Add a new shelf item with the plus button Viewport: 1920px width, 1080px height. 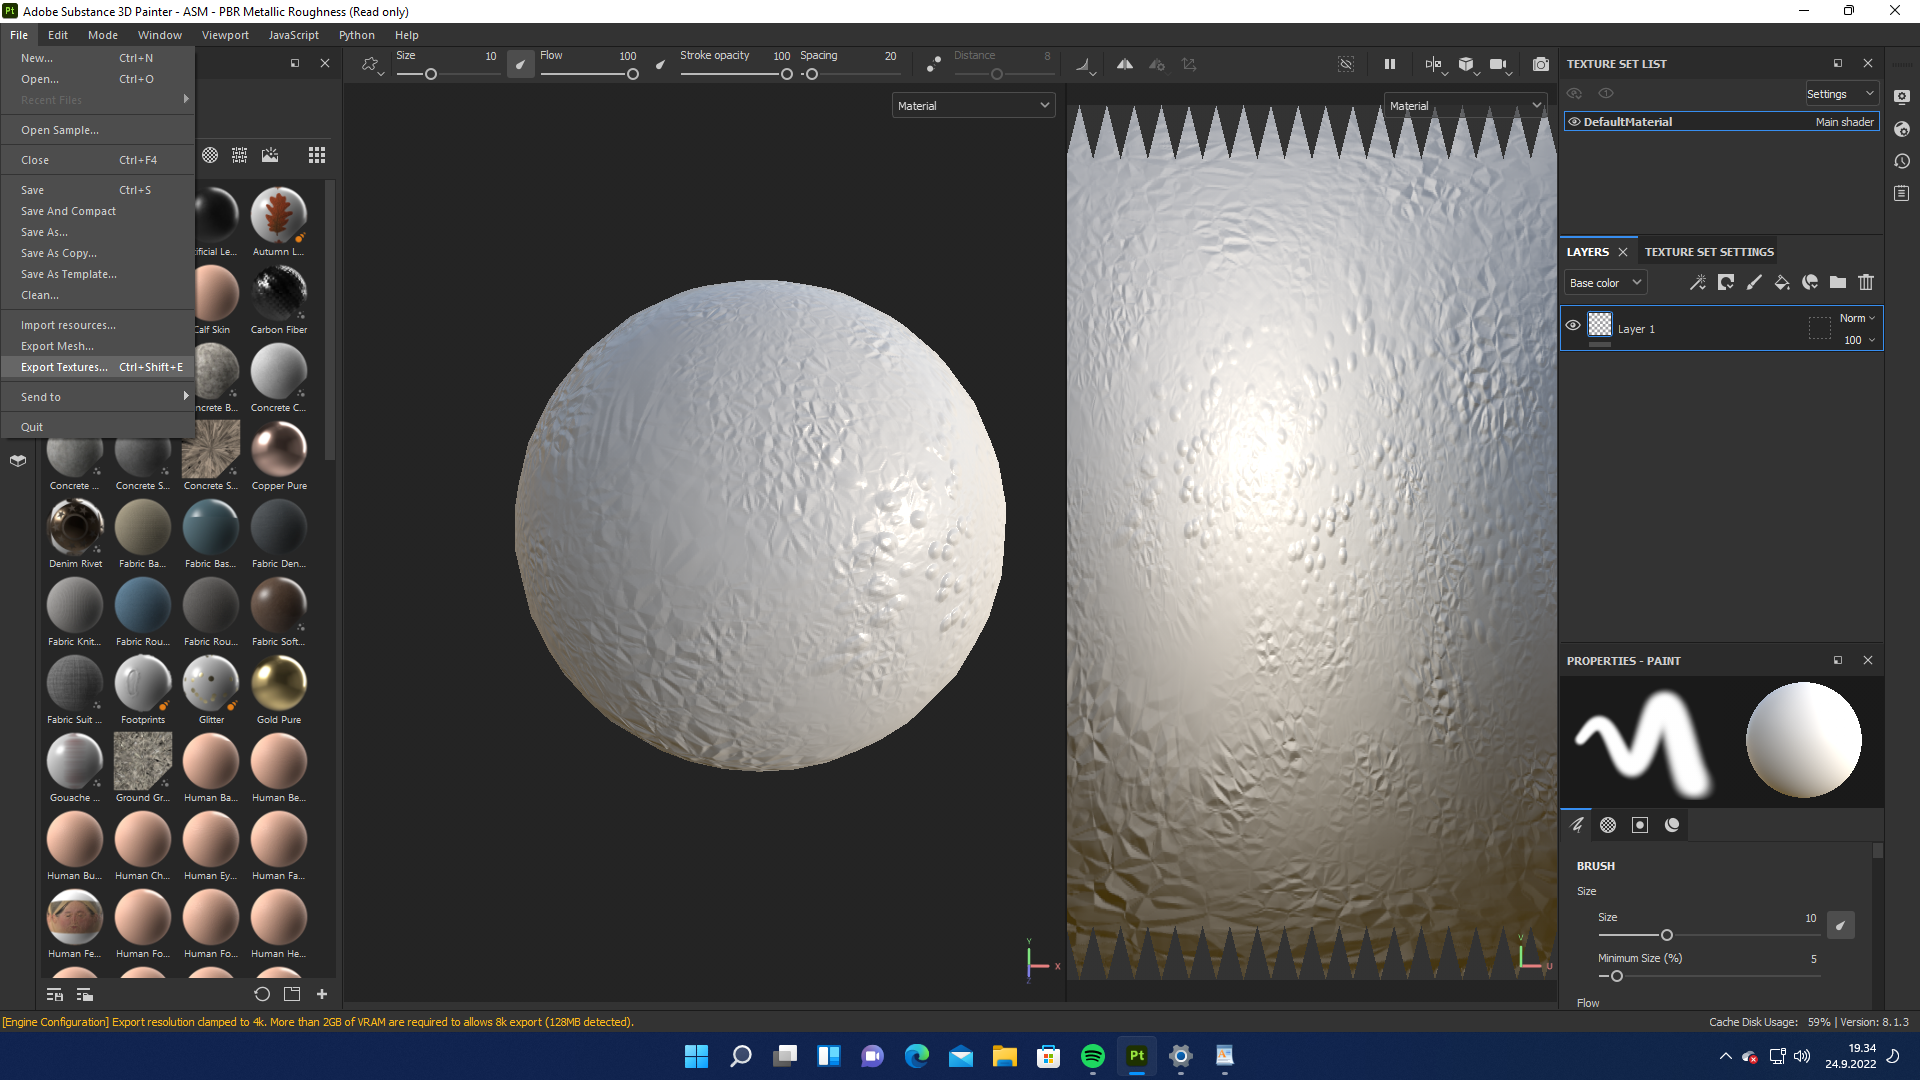pyautogui.click(x=322, y=994)
